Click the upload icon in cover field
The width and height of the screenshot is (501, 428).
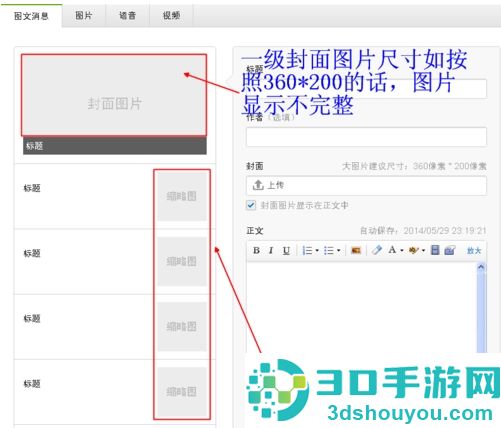tap(258, 185)
